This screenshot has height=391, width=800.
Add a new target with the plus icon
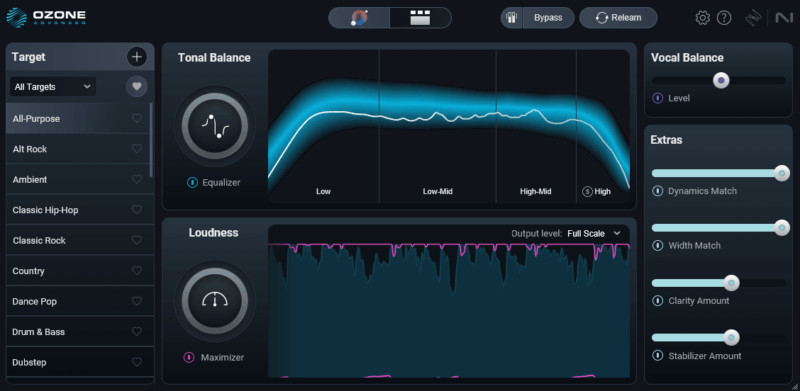tap(137, 57)
